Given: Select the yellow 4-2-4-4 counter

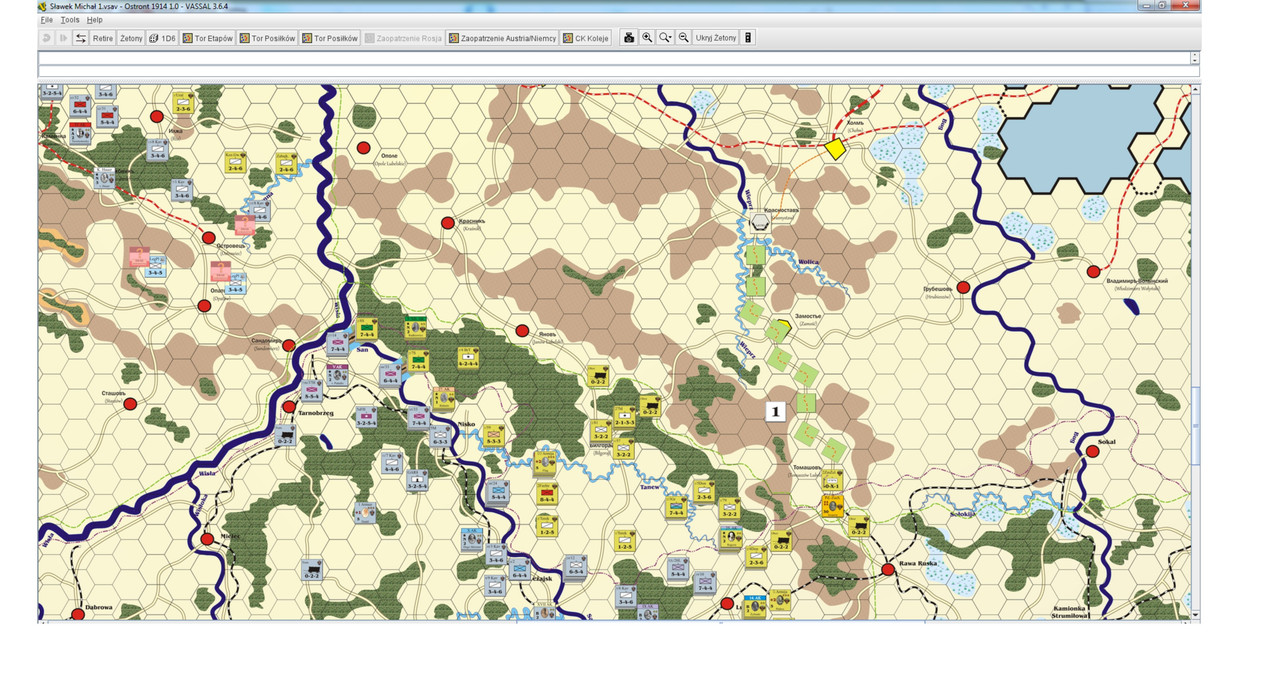Looking at the screenshot, I should point(467,358).
